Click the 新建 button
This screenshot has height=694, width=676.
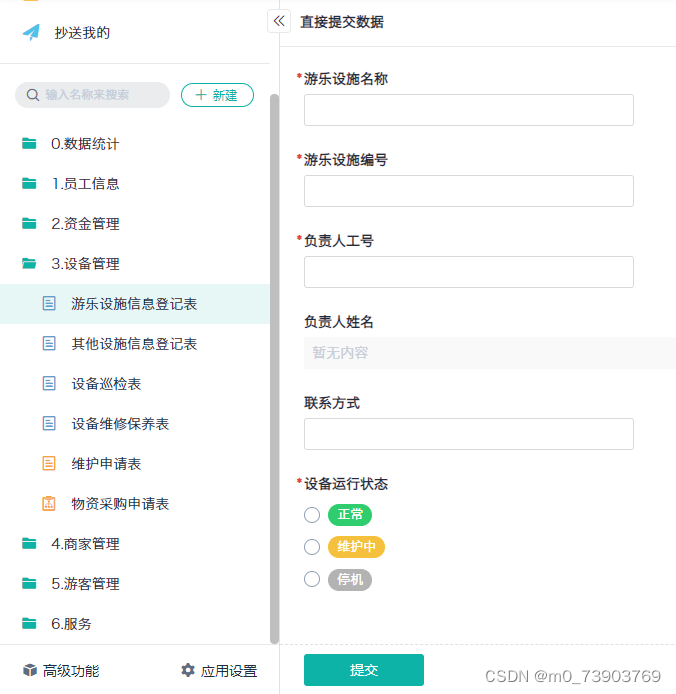(x=217, y=95)
